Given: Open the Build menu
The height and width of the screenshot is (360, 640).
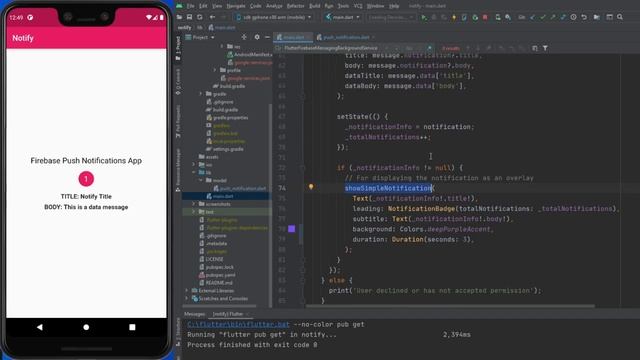Looking at the screenshot, I should point(315,6).
